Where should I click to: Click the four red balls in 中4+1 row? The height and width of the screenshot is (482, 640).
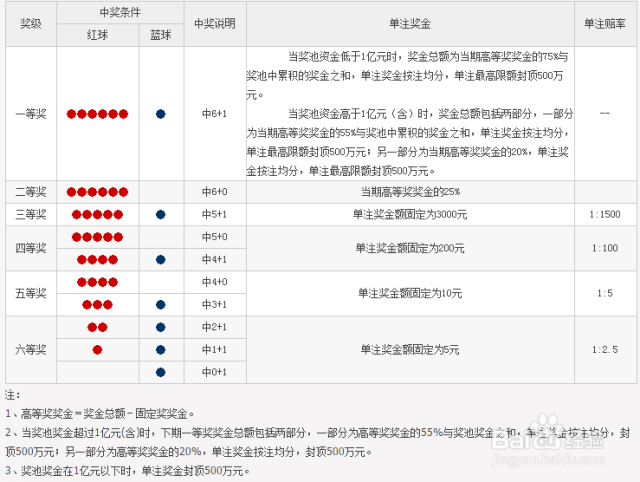coord(97,259)
